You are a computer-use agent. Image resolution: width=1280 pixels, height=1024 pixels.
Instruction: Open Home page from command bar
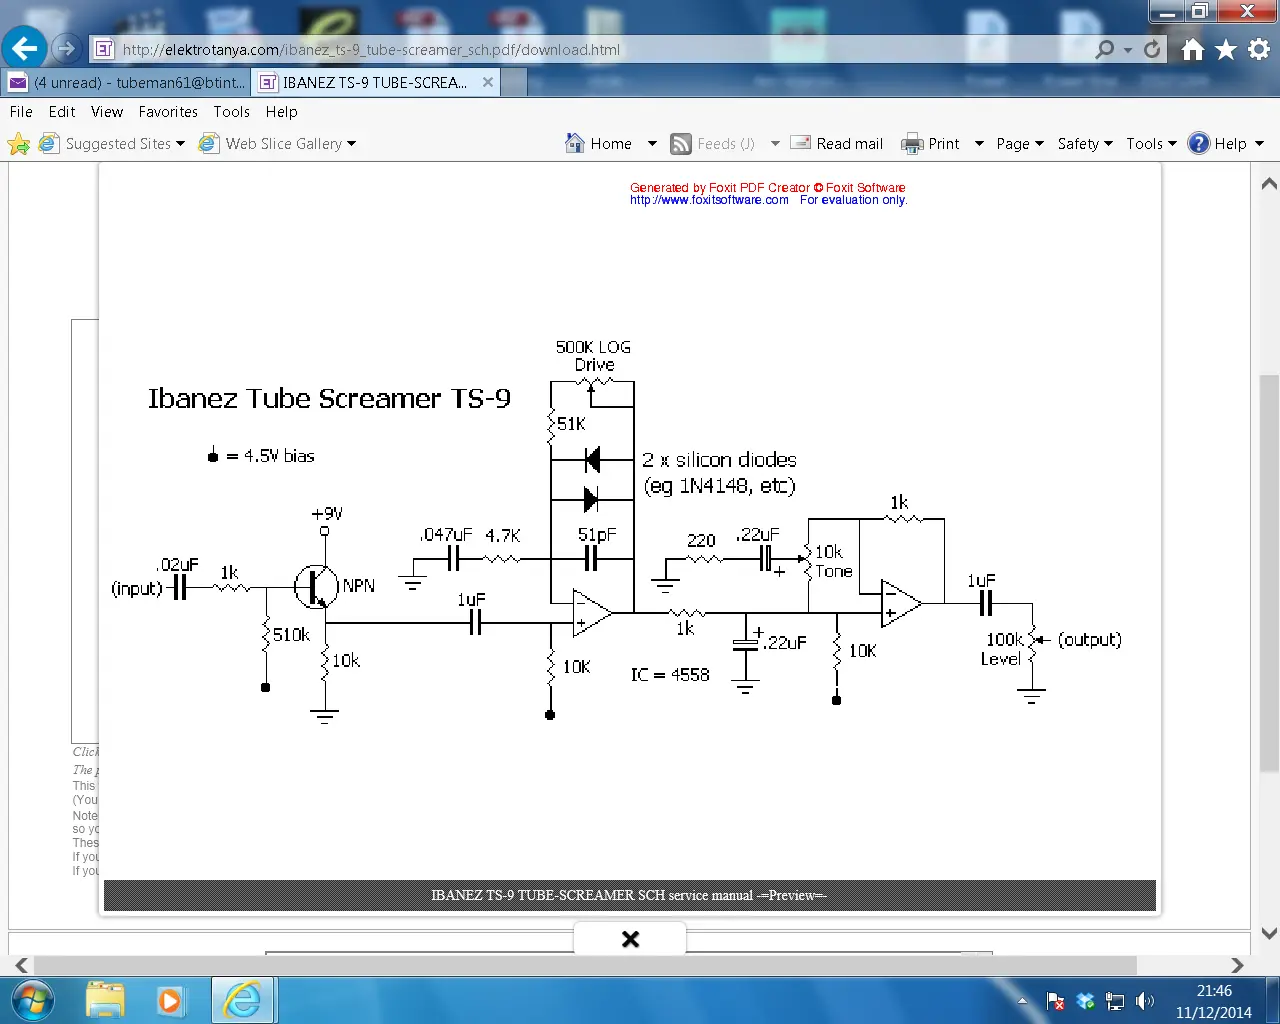click(598, 143)
